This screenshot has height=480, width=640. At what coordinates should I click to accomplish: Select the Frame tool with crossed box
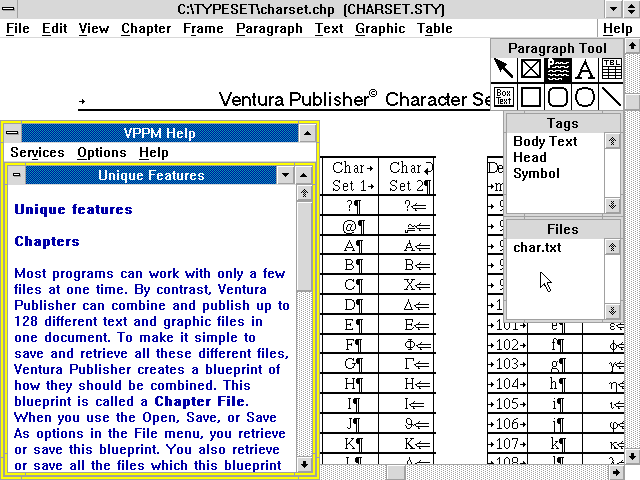(531, 69)
